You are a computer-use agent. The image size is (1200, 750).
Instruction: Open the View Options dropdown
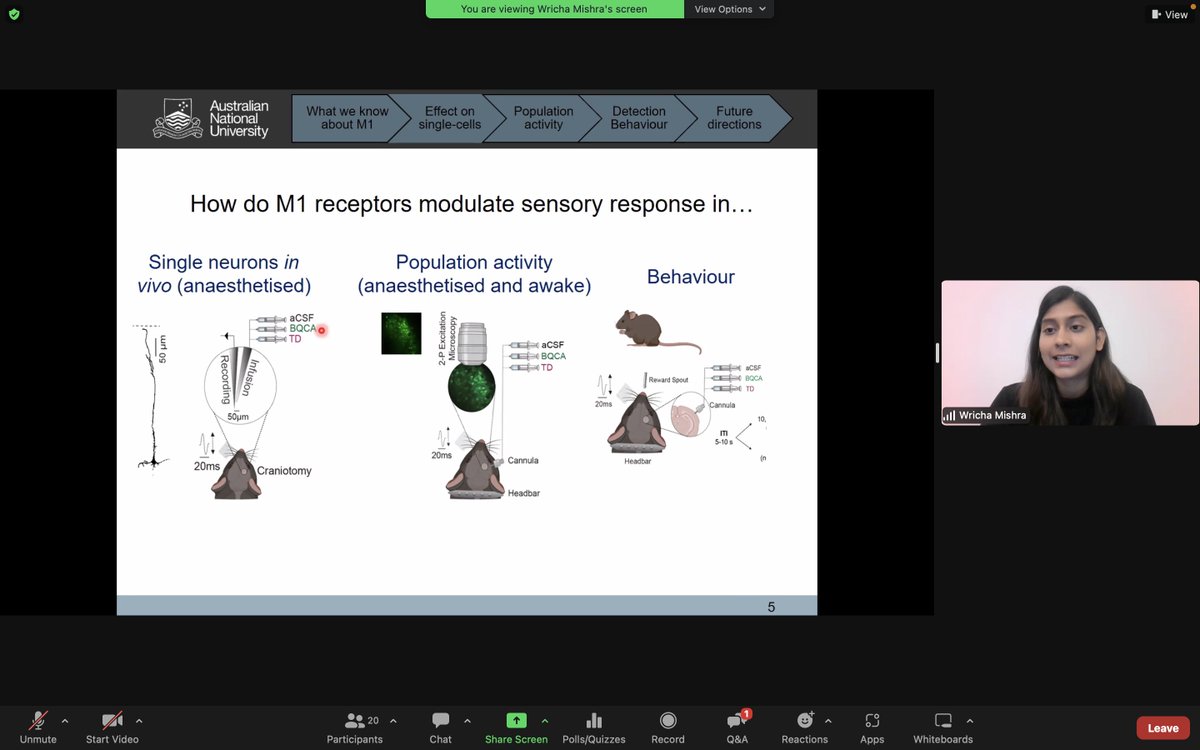click(729, 9)
